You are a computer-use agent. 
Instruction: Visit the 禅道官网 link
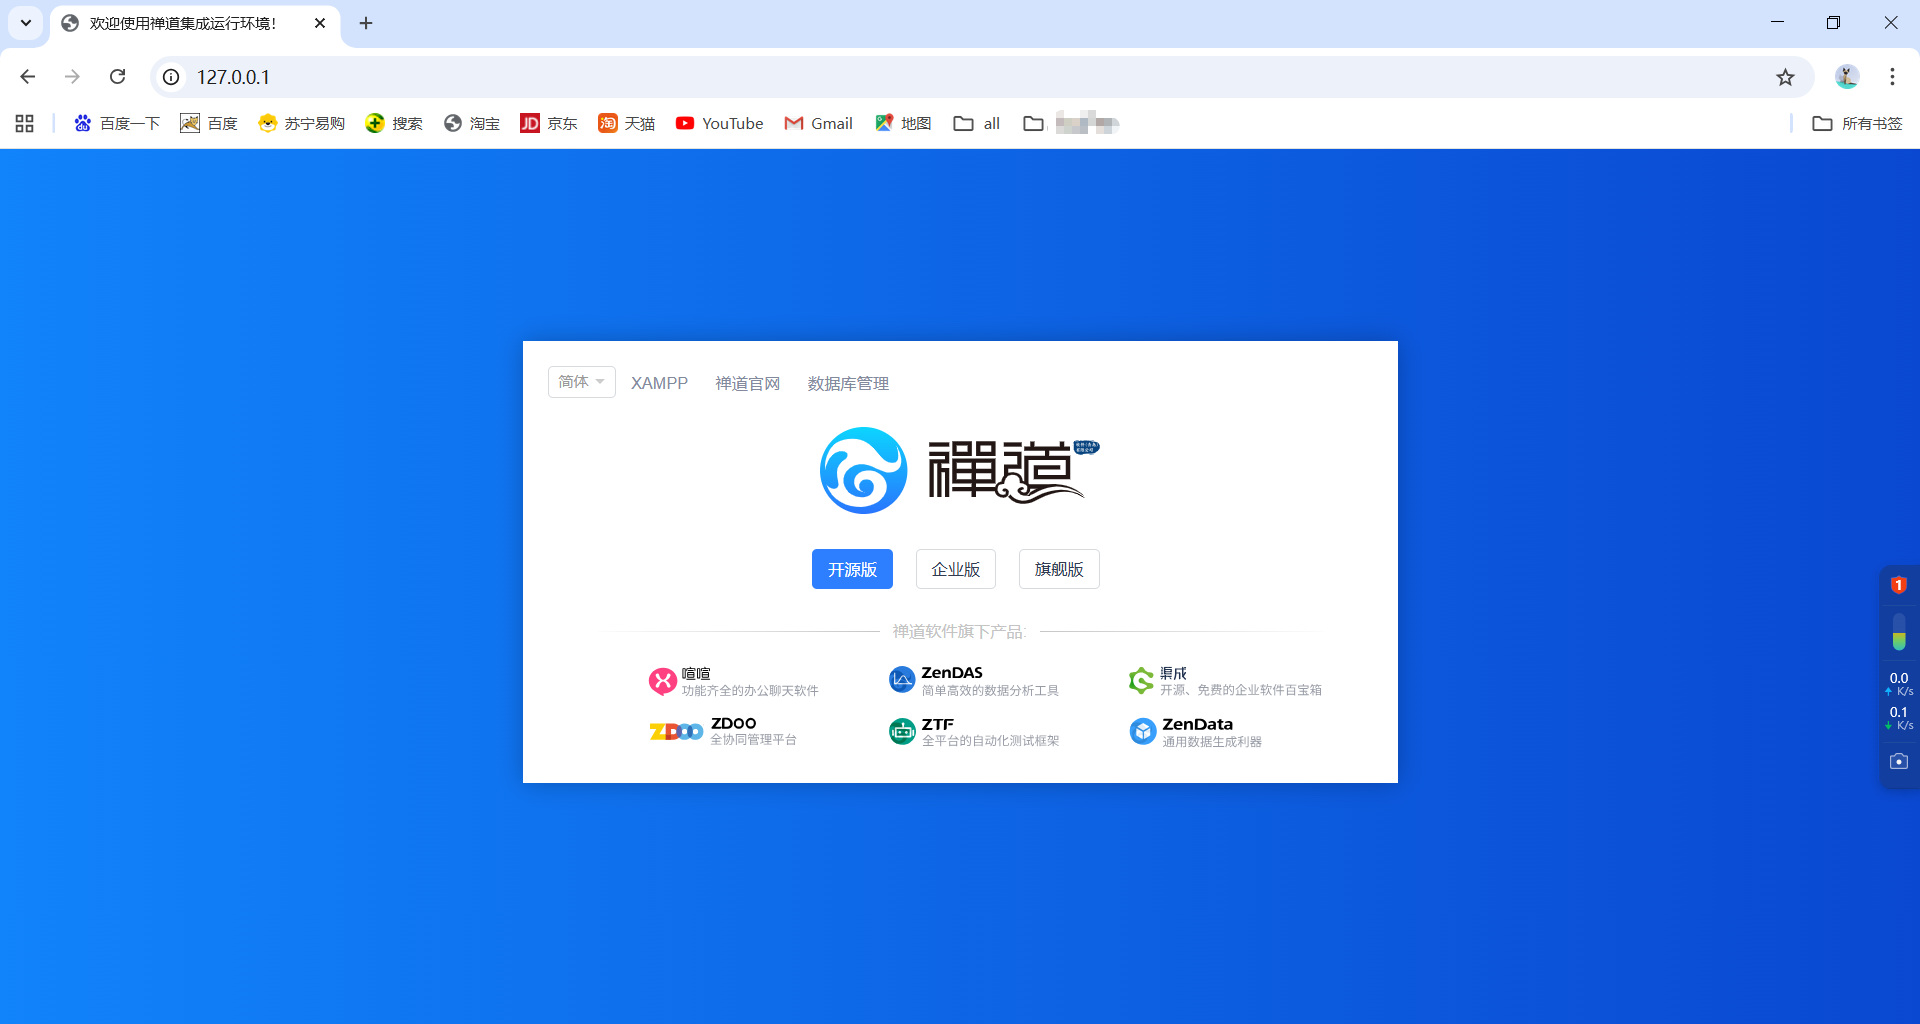[x=747, y=383]
